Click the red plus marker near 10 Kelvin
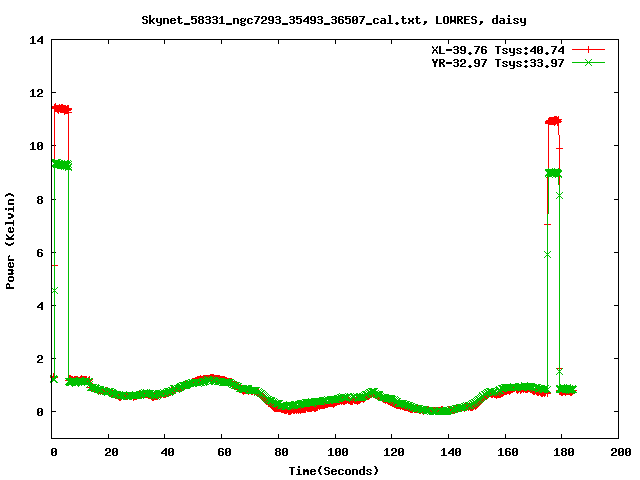Image resolution: width=640 pixels, height=480 pixels. [x=560, y=149]
